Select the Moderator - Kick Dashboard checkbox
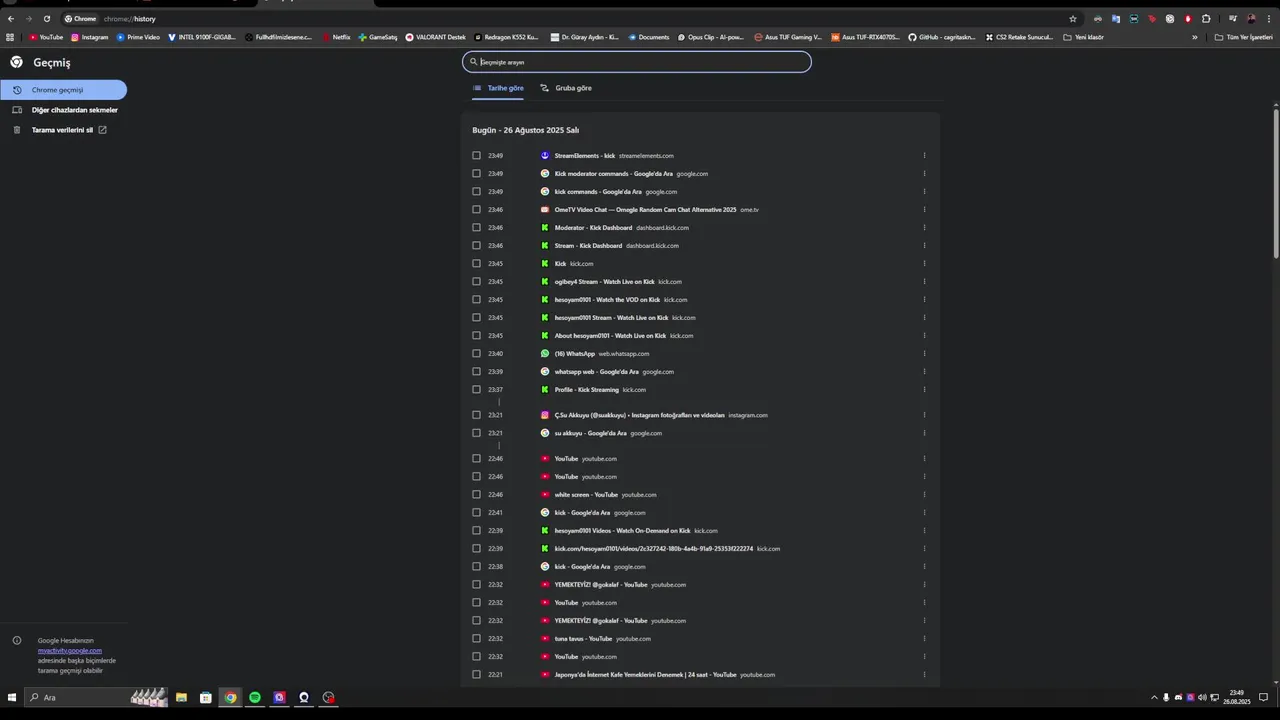The image size is (1280, 720). coord(476,228)
